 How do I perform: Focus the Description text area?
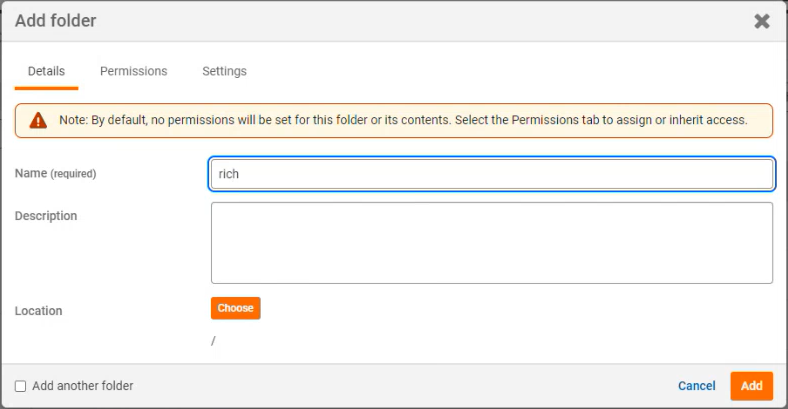click(490, 242)
